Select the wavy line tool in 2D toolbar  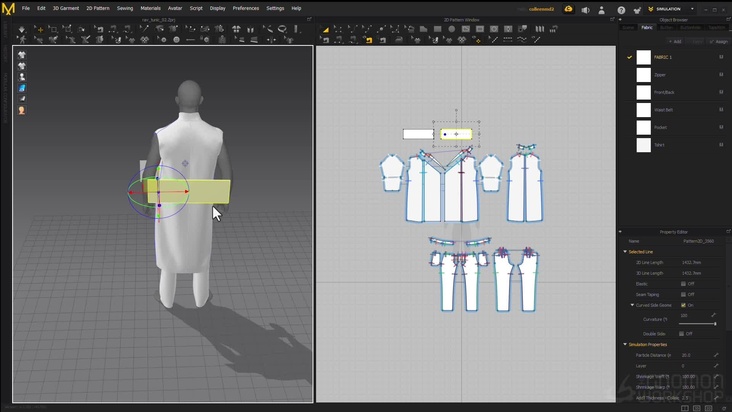point(521,40)
